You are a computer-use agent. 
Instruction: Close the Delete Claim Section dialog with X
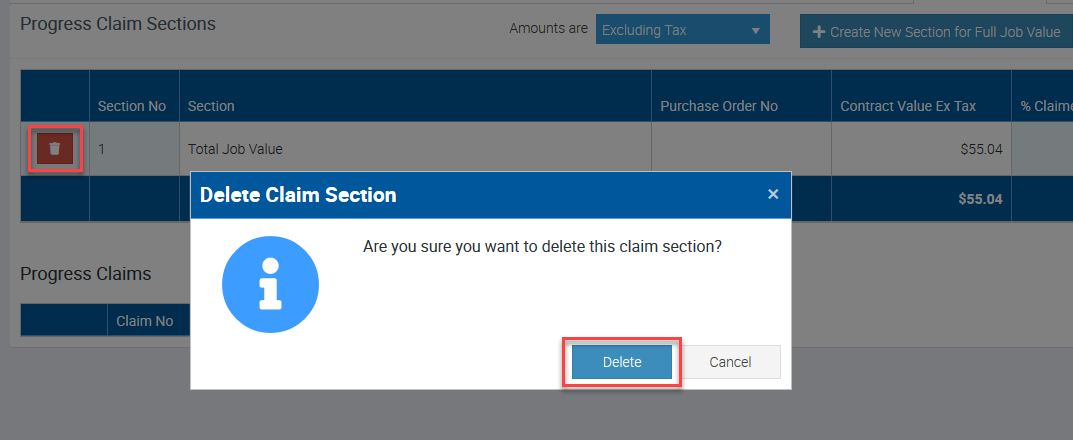[x=773, y=194]
